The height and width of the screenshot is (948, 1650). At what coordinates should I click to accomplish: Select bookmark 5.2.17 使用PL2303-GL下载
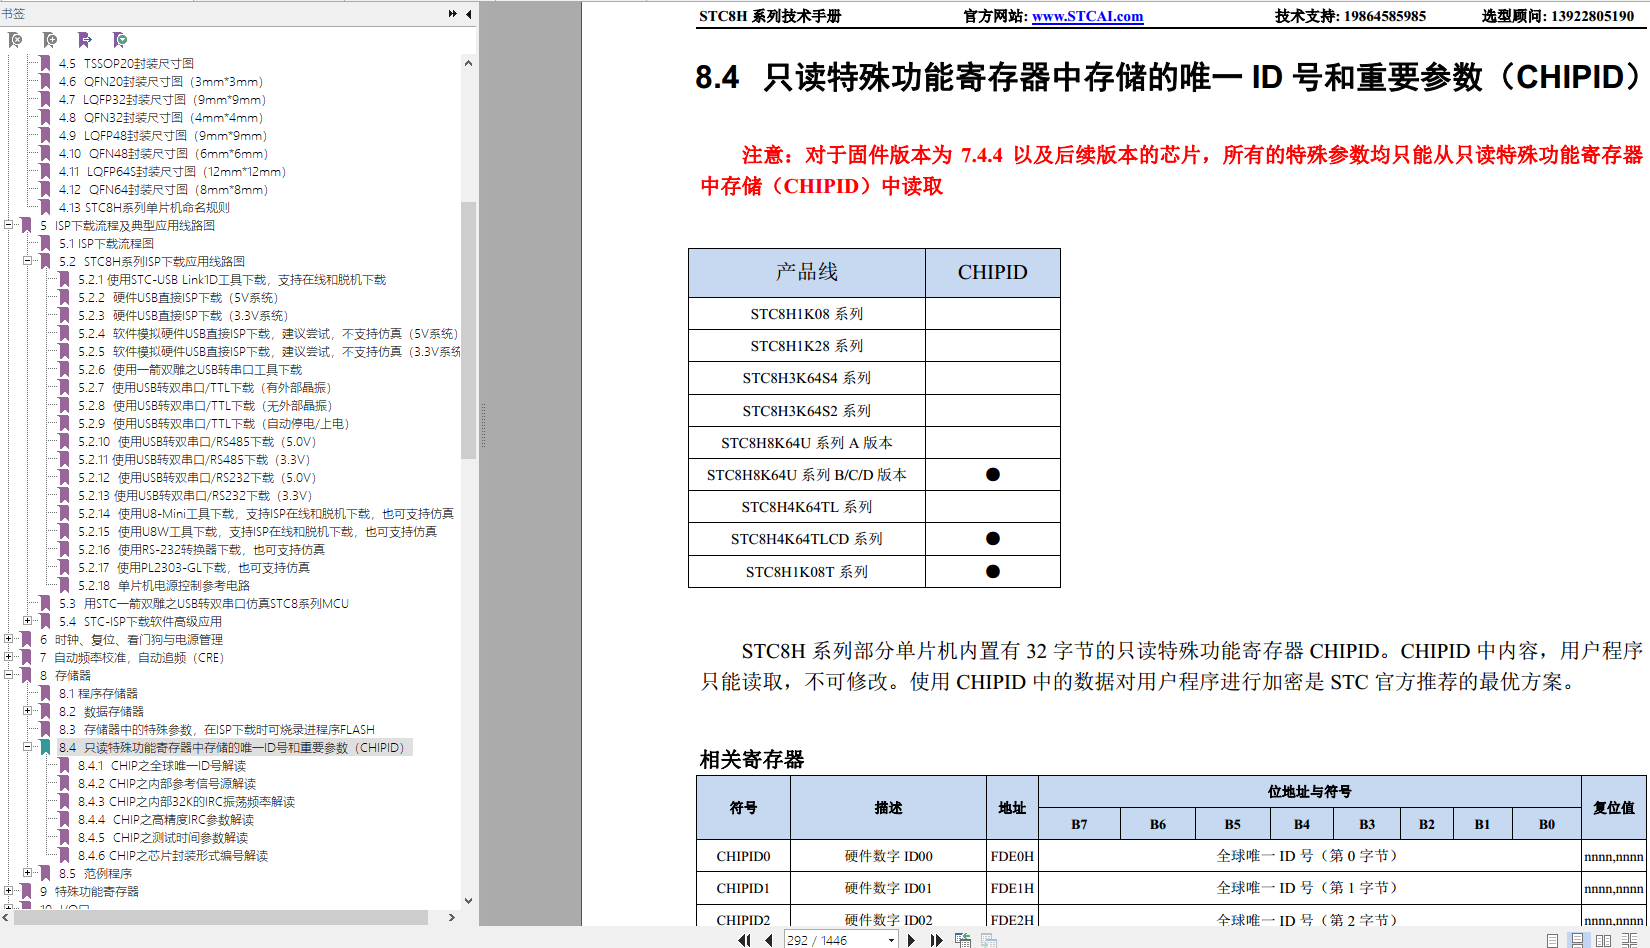coord(194,568)
